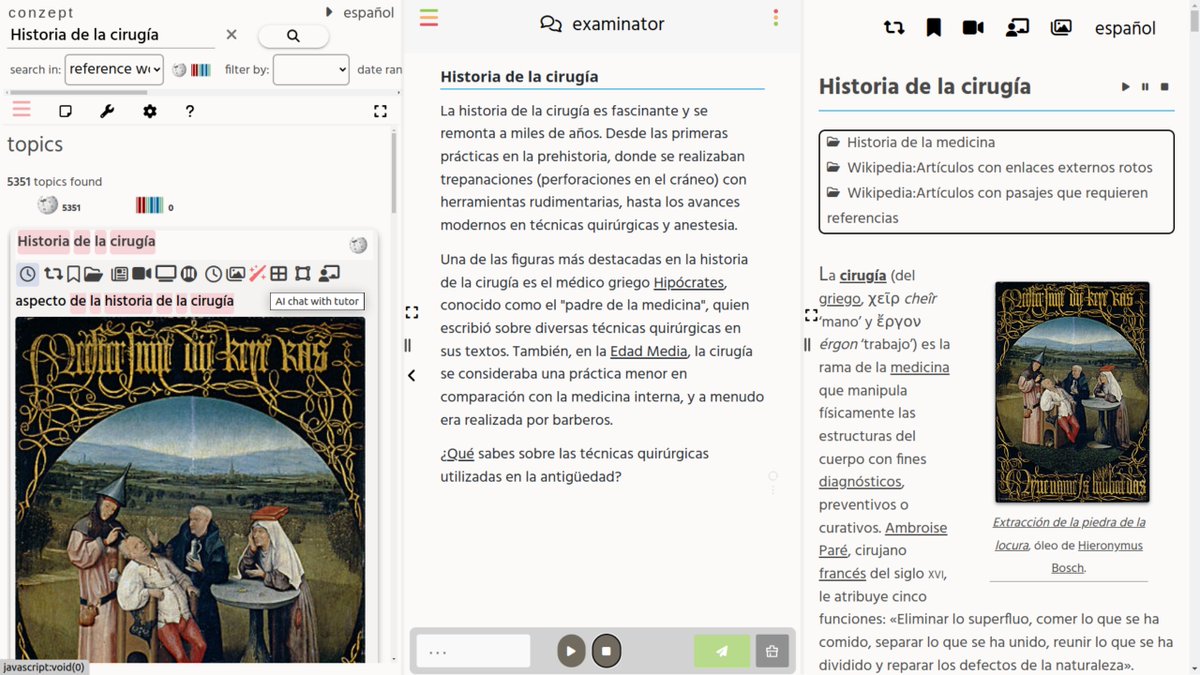Open the 'search in' reference works dropdown
The width and height of the screenshot is (1200, 675).
point(114,69)
